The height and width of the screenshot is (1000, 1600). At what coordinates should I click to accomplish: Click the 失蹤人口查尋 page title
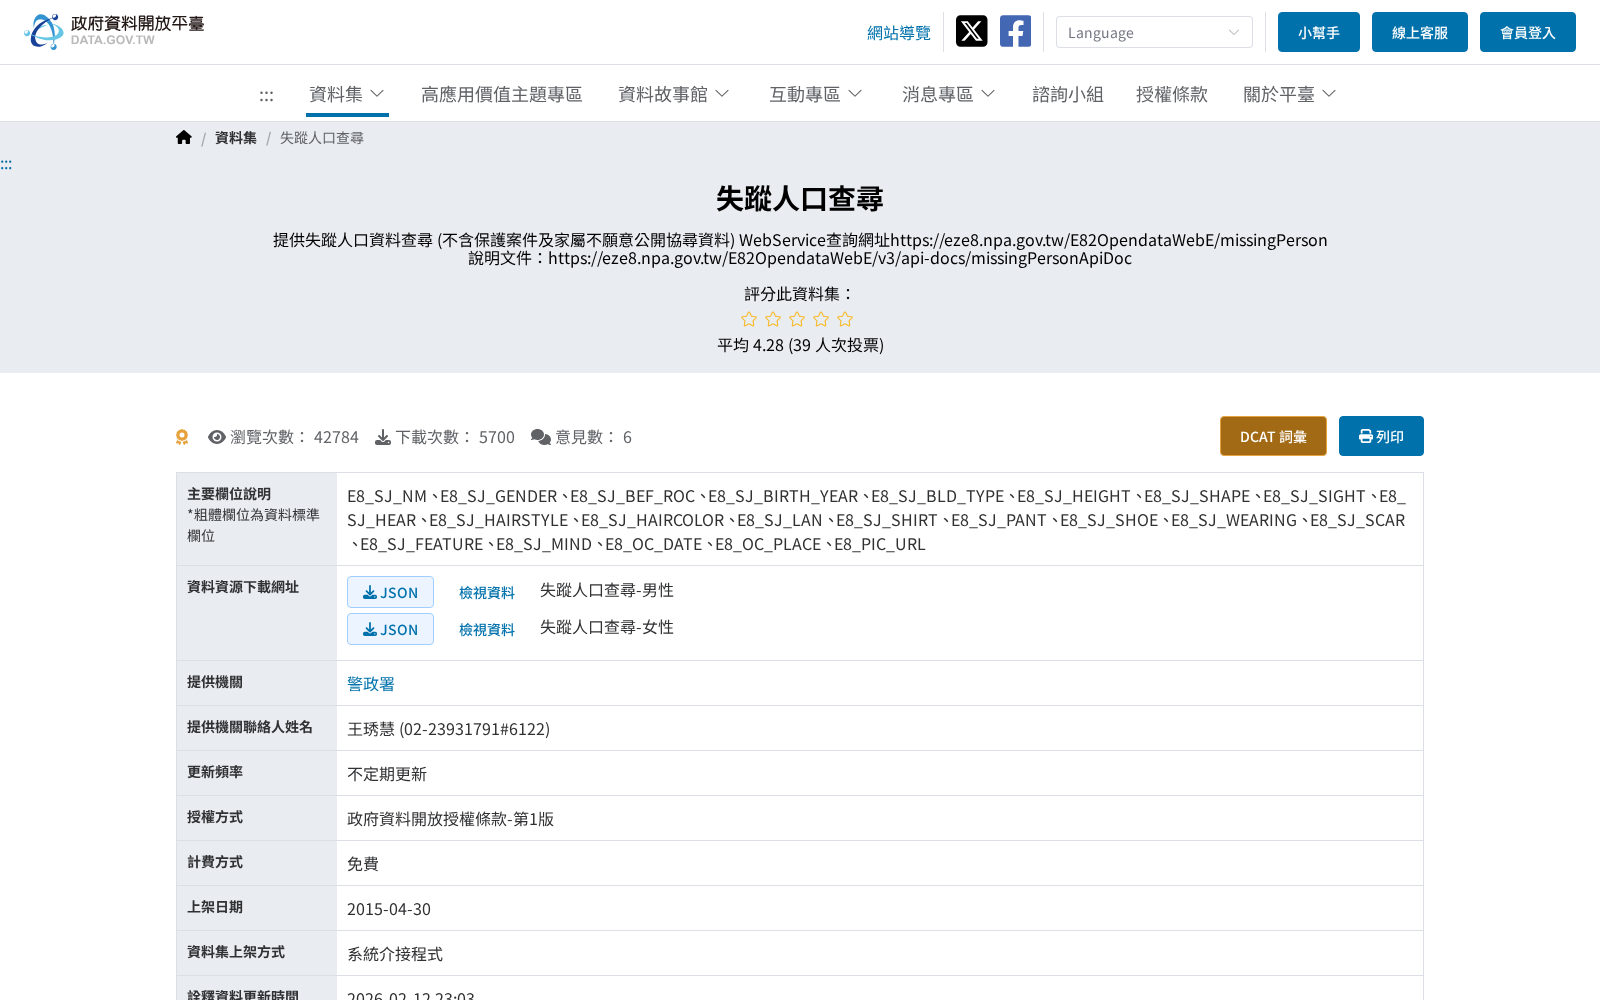800,199
